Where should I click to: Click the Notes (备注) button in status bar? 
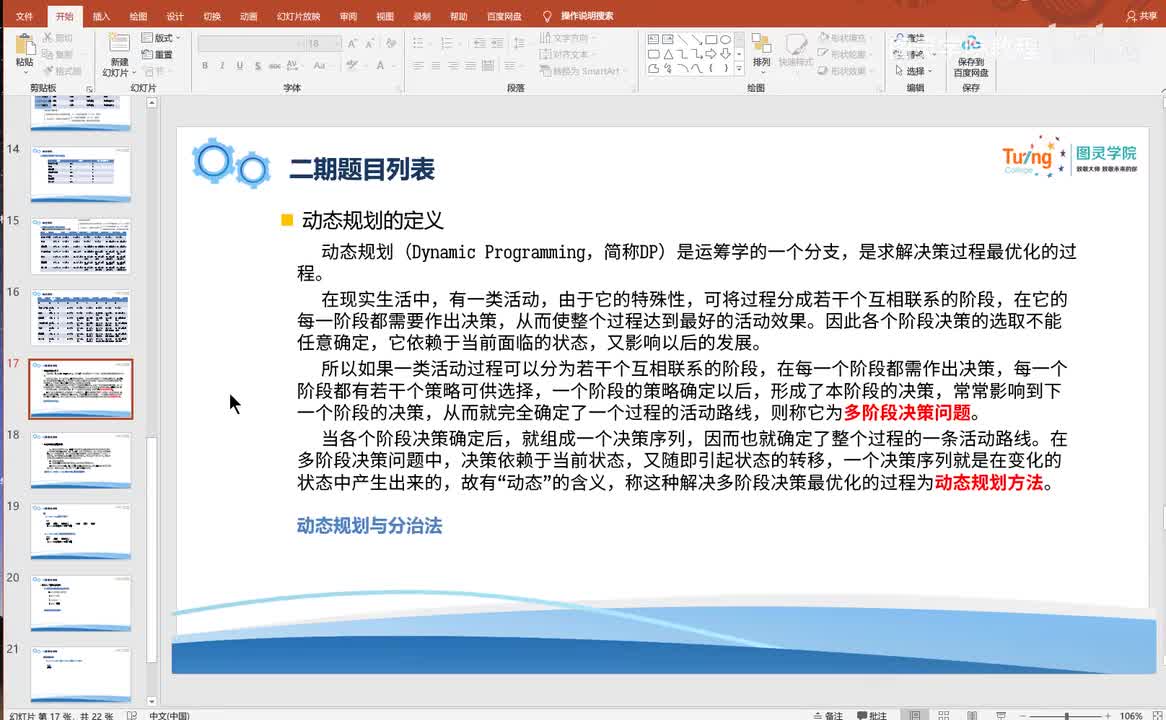point(828,715)
